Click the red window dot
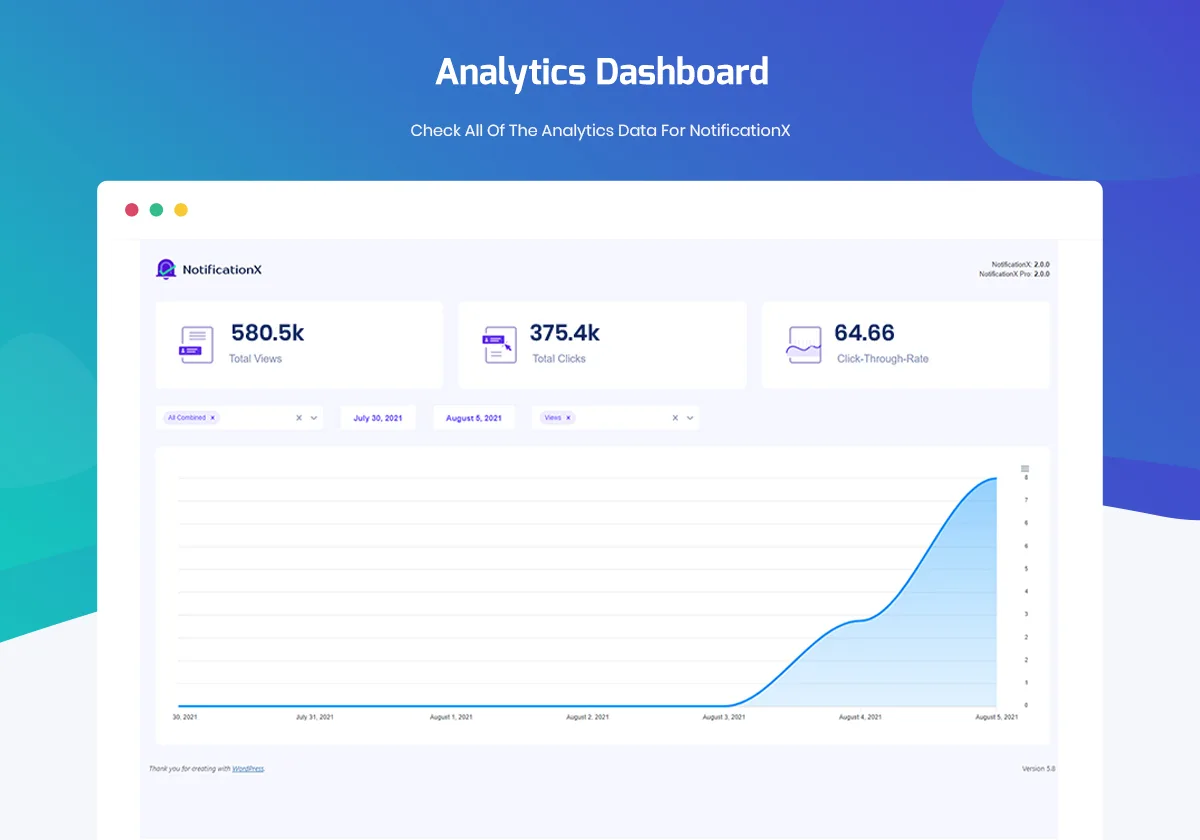This screenshot has width=1200, height=840. 131,210
